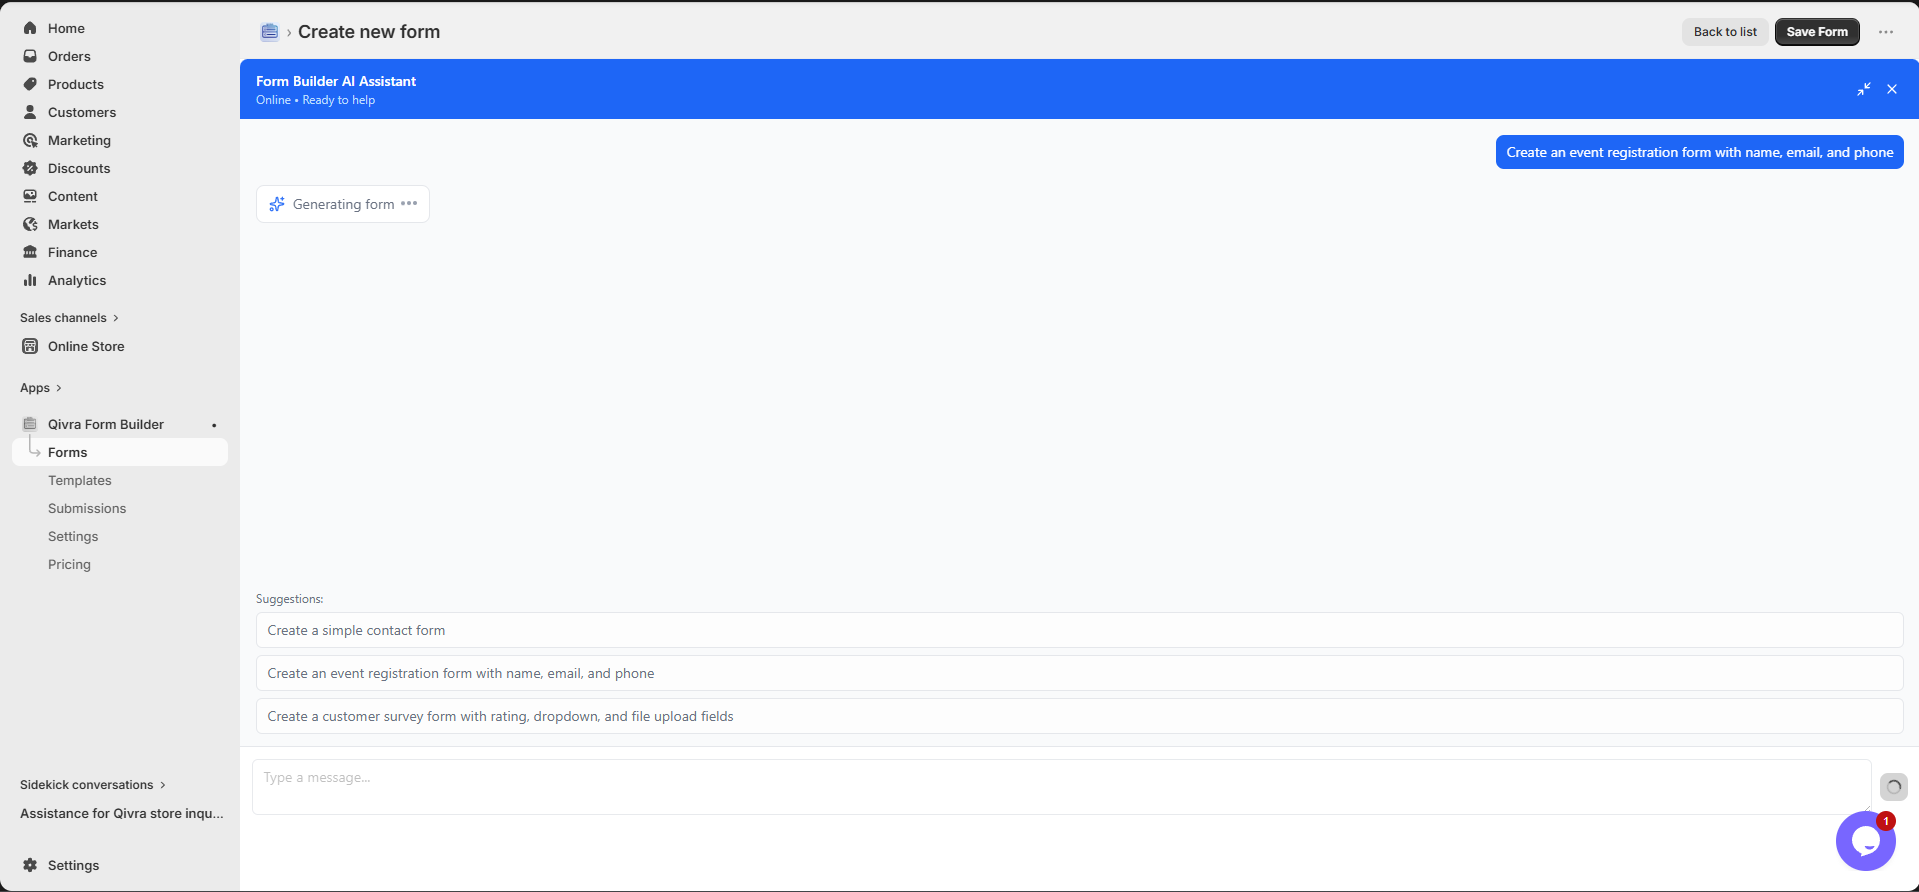Expand the Sales channels section
The image size is (1919, 892).
(69, 318)
